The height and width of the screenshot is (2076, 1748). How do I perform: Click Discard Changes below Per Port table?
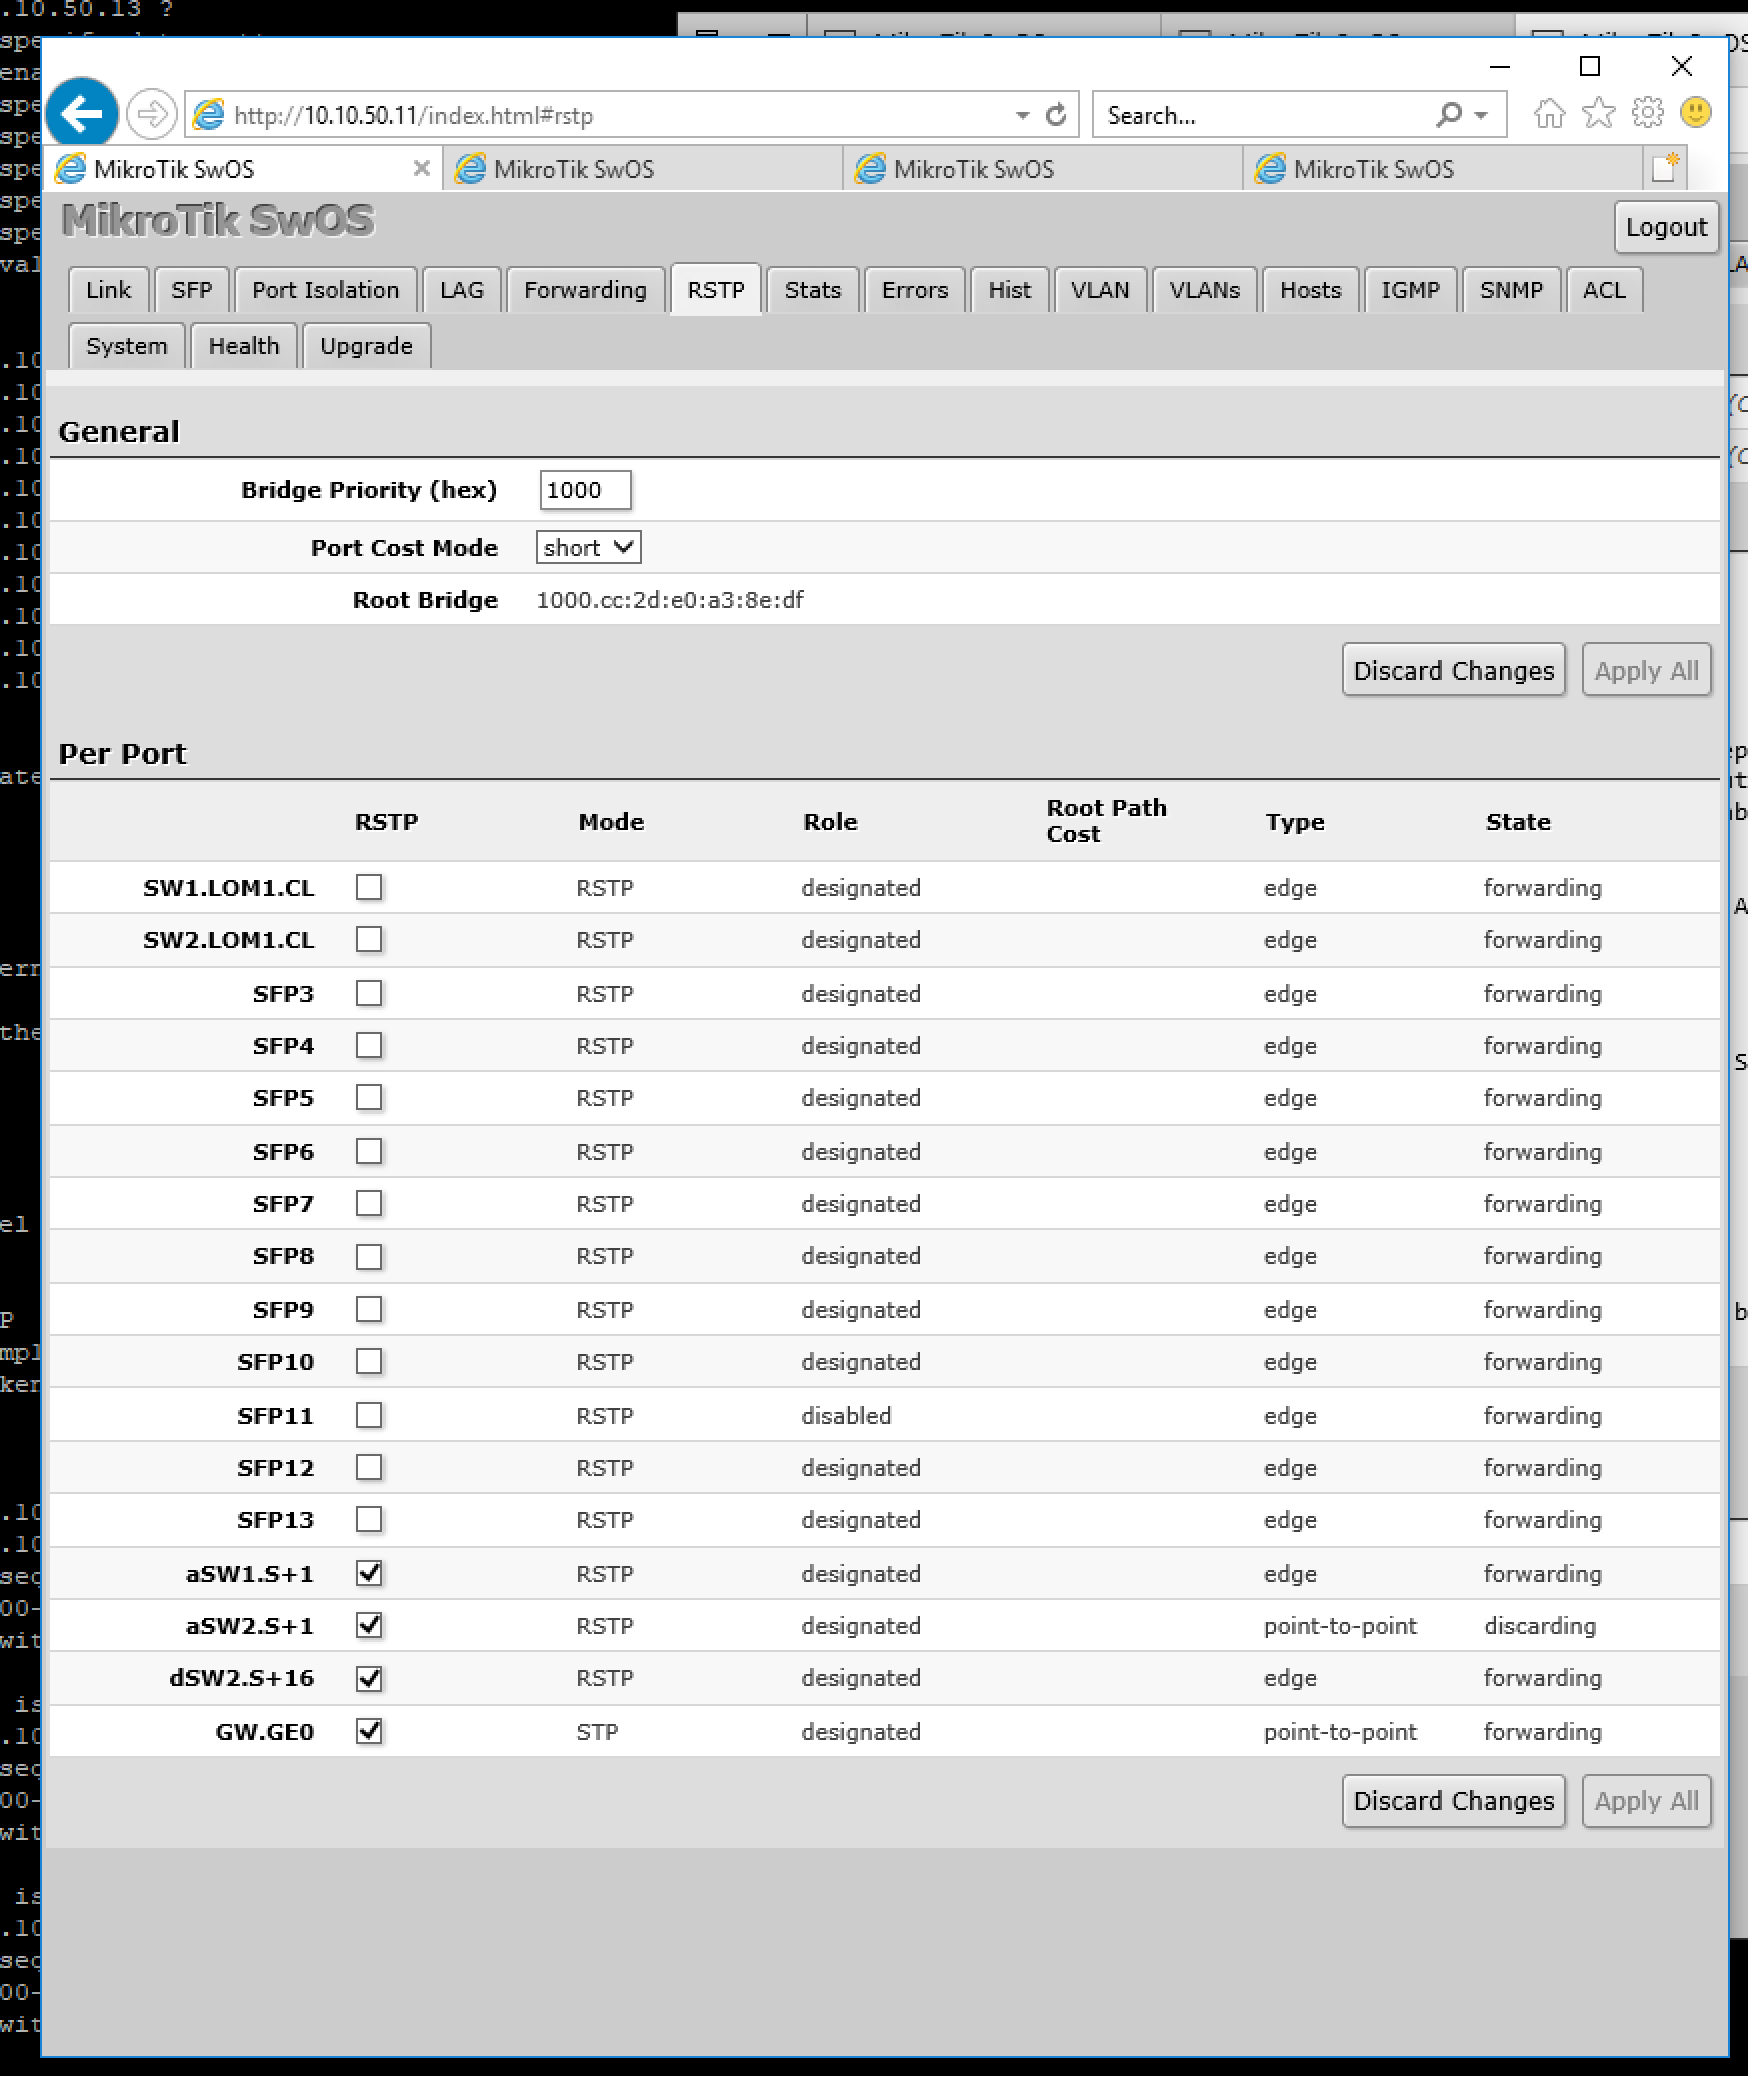click(x=1453, y=1801)
